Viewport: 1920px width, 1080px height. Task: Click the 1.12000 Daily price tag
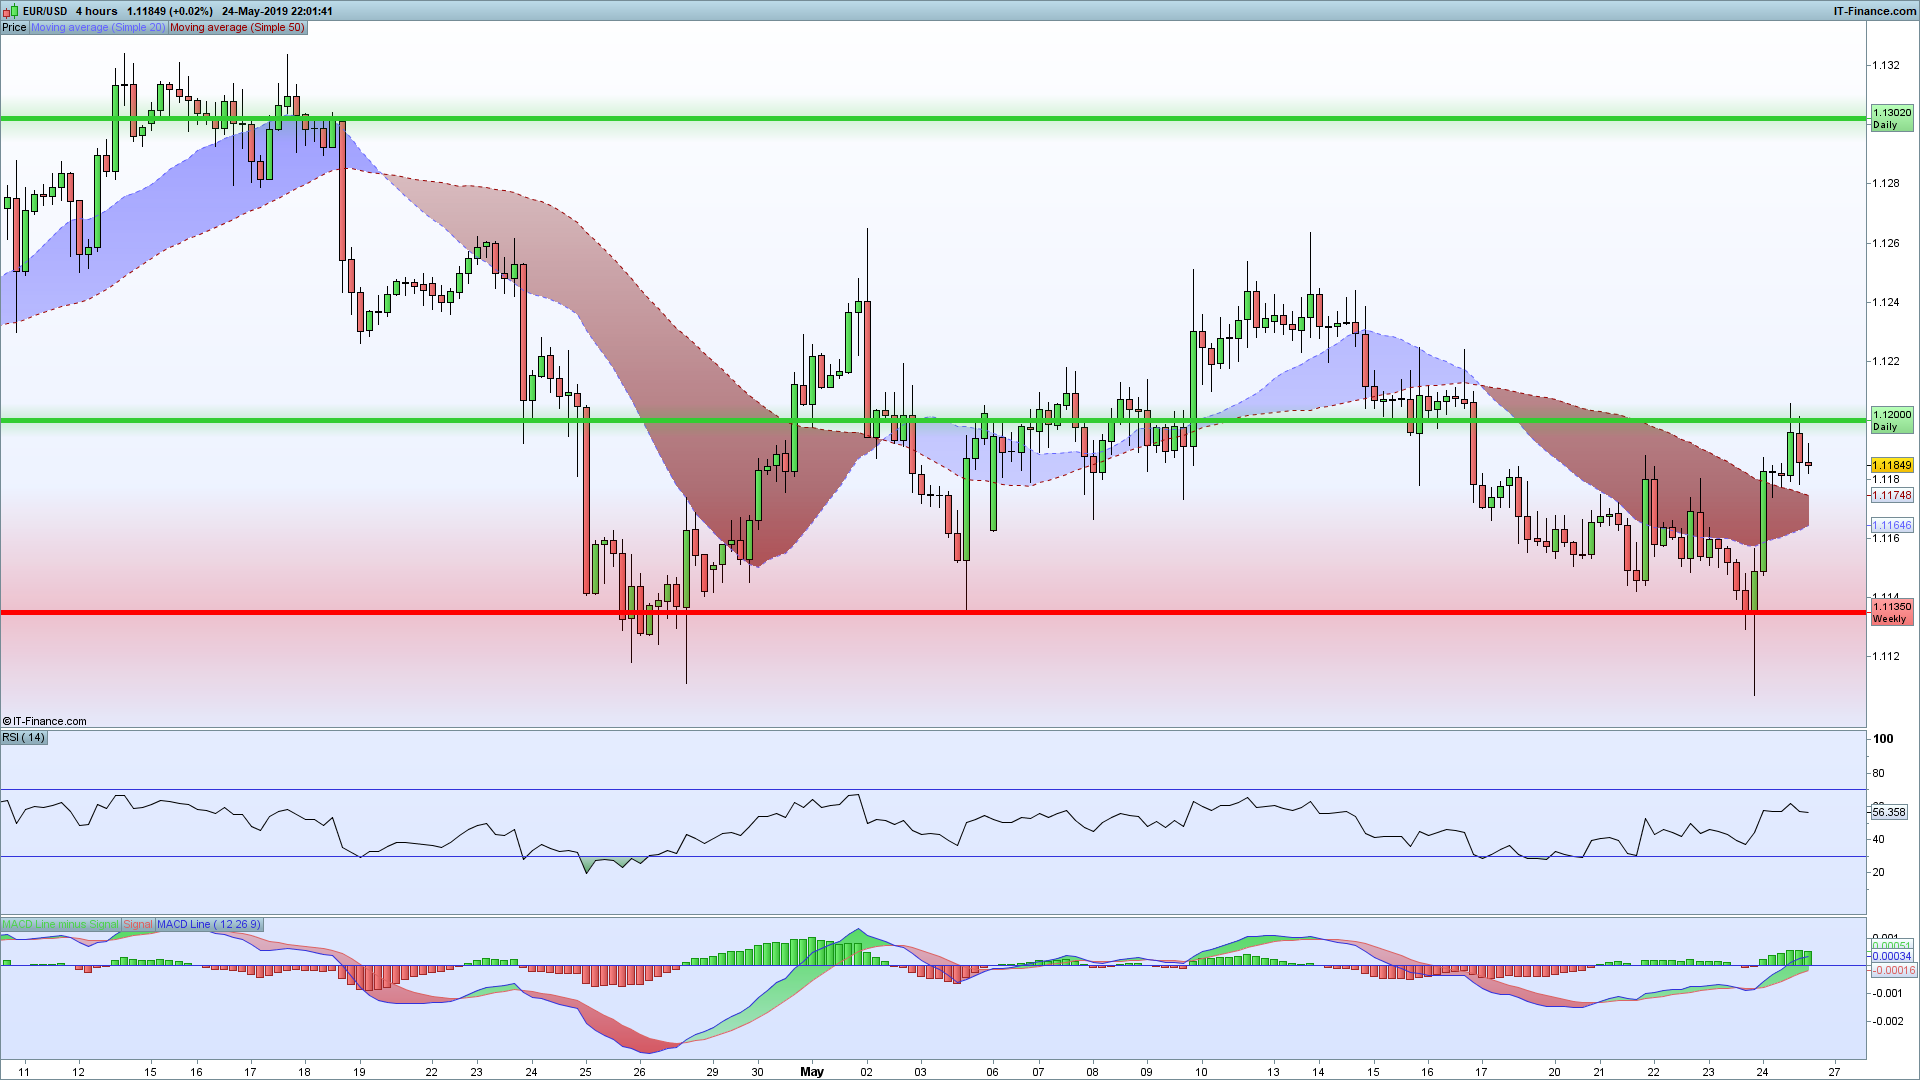pos(1891,420)
